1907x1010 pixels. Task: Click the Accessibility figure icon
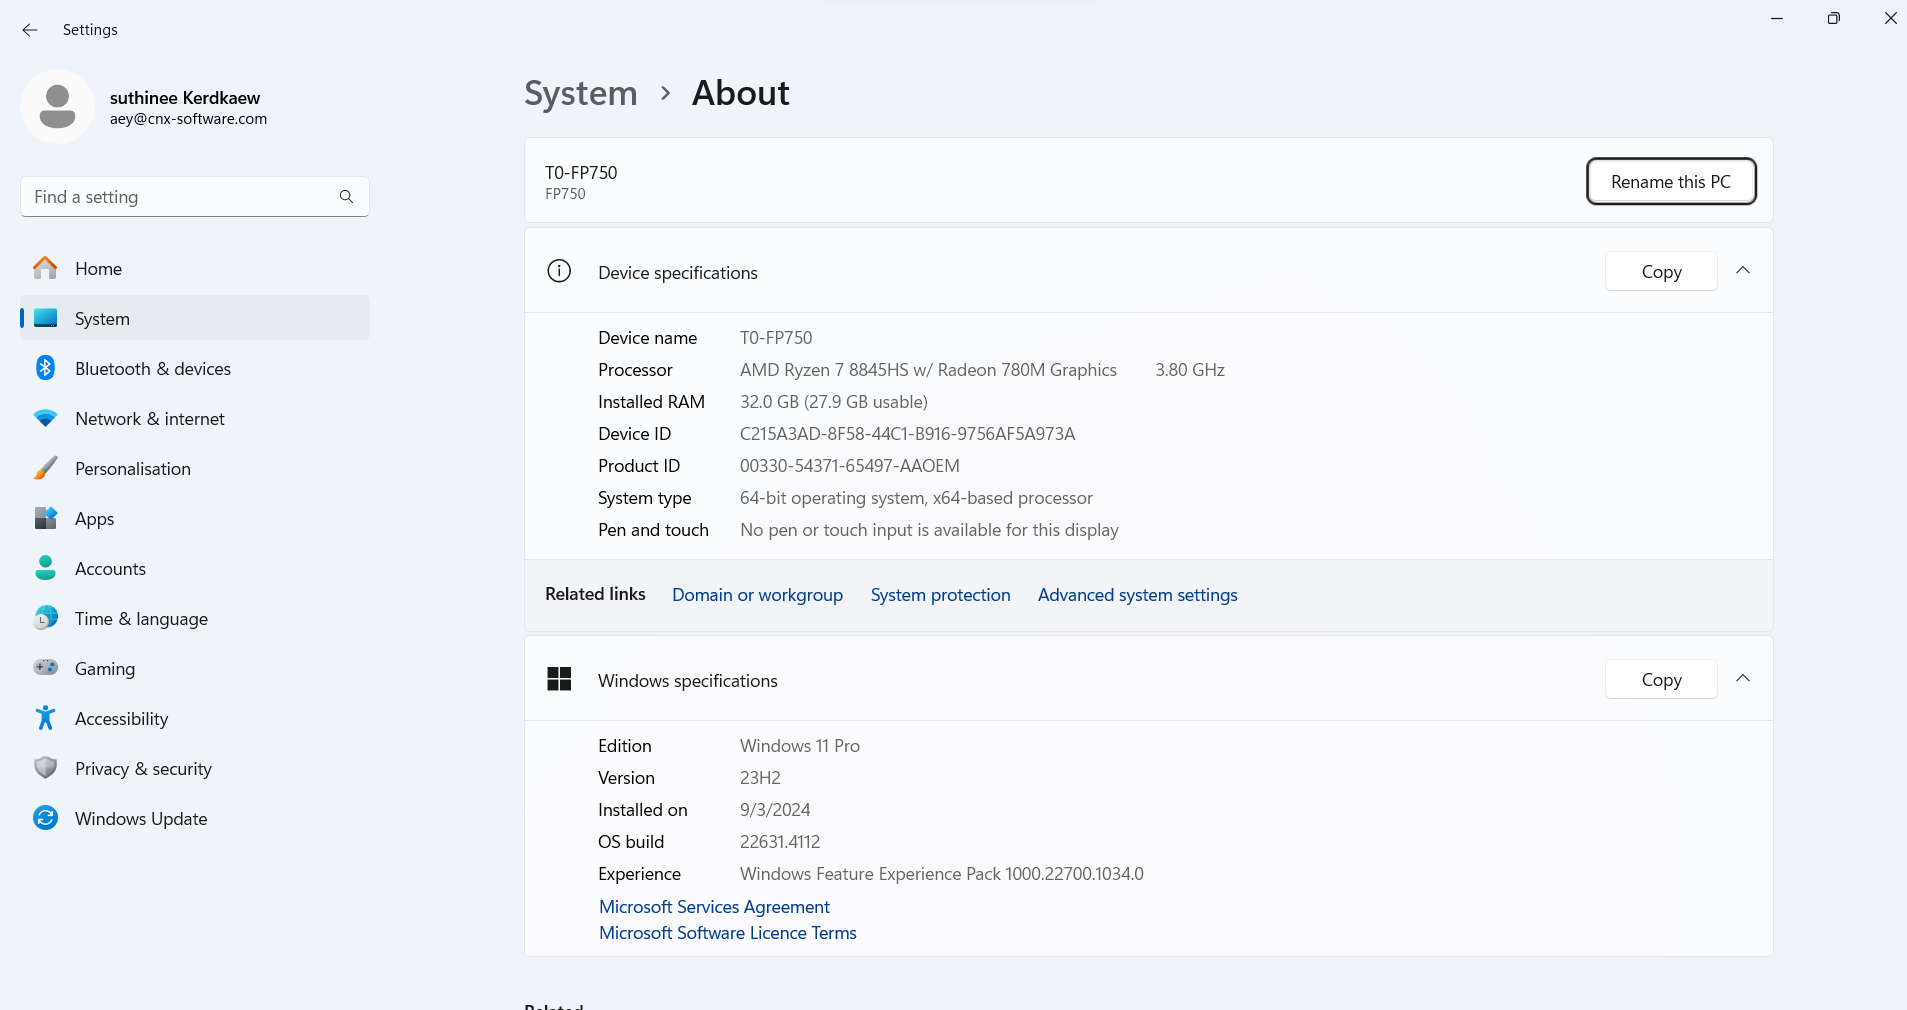click(x=45, y=718)
